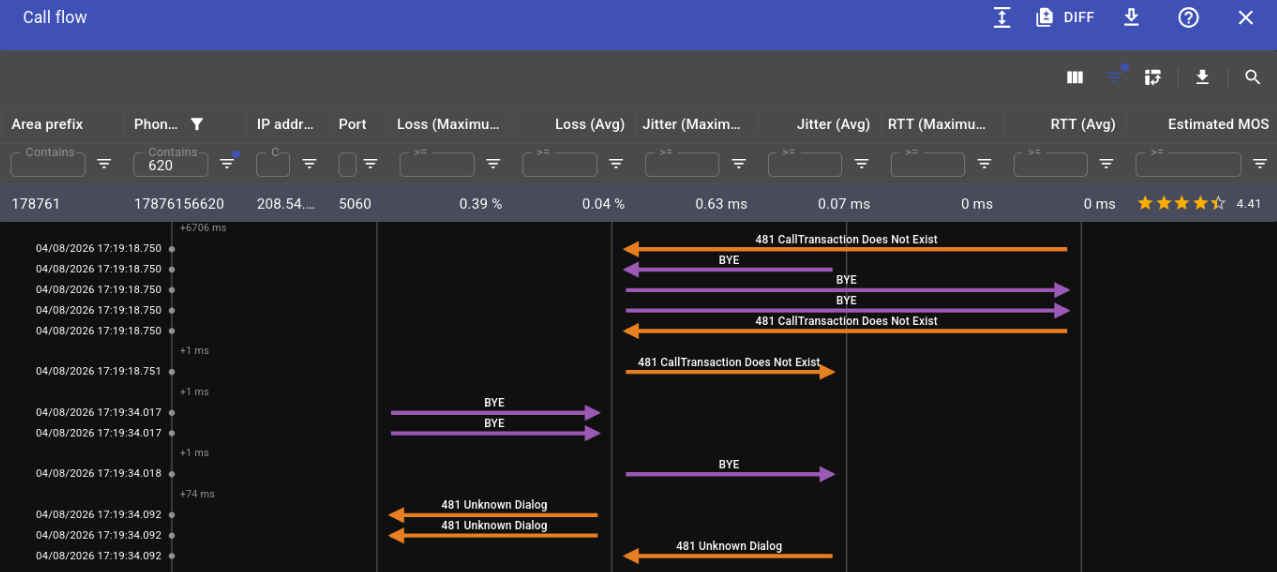1277x572 pixels.
Task: Focus the Loss (Maximum) >= filter field
Action: [x=437, y=164]
